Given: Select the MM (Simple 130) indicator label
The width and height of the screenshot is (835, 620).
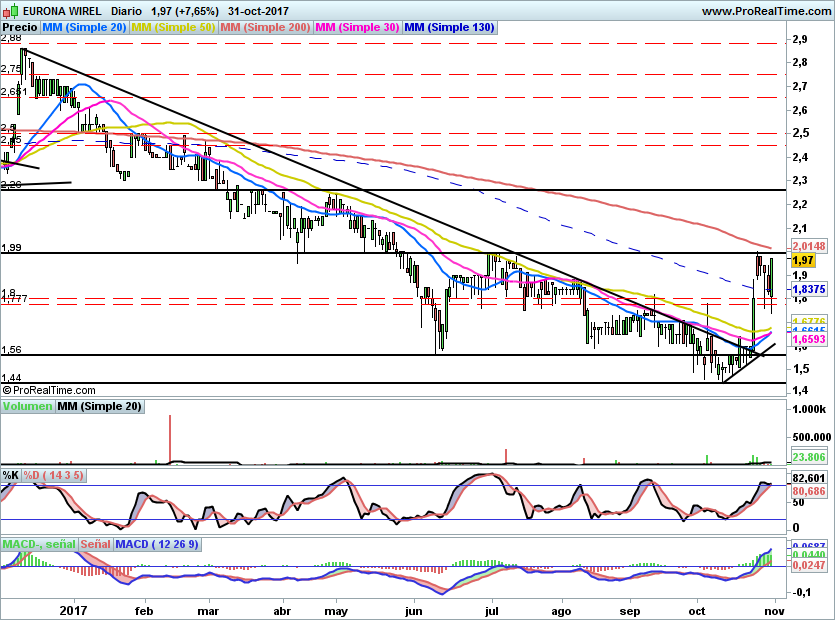Looking at the screenshot, I should 449,28.
